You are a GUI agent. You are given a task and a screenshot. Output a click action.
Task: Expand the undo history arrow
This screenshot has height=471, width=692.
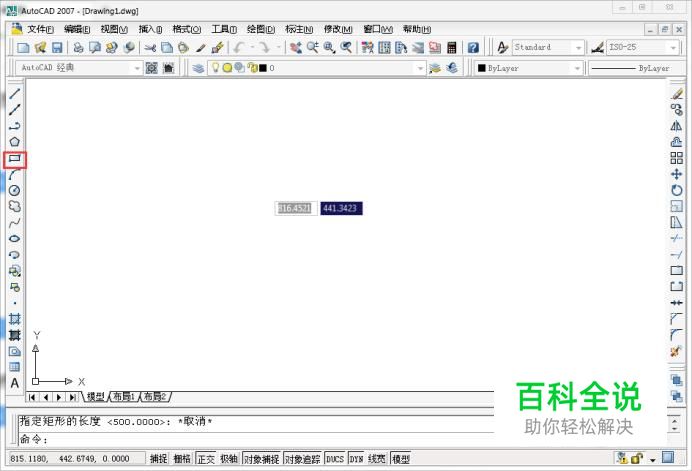(x=253, y=47)
